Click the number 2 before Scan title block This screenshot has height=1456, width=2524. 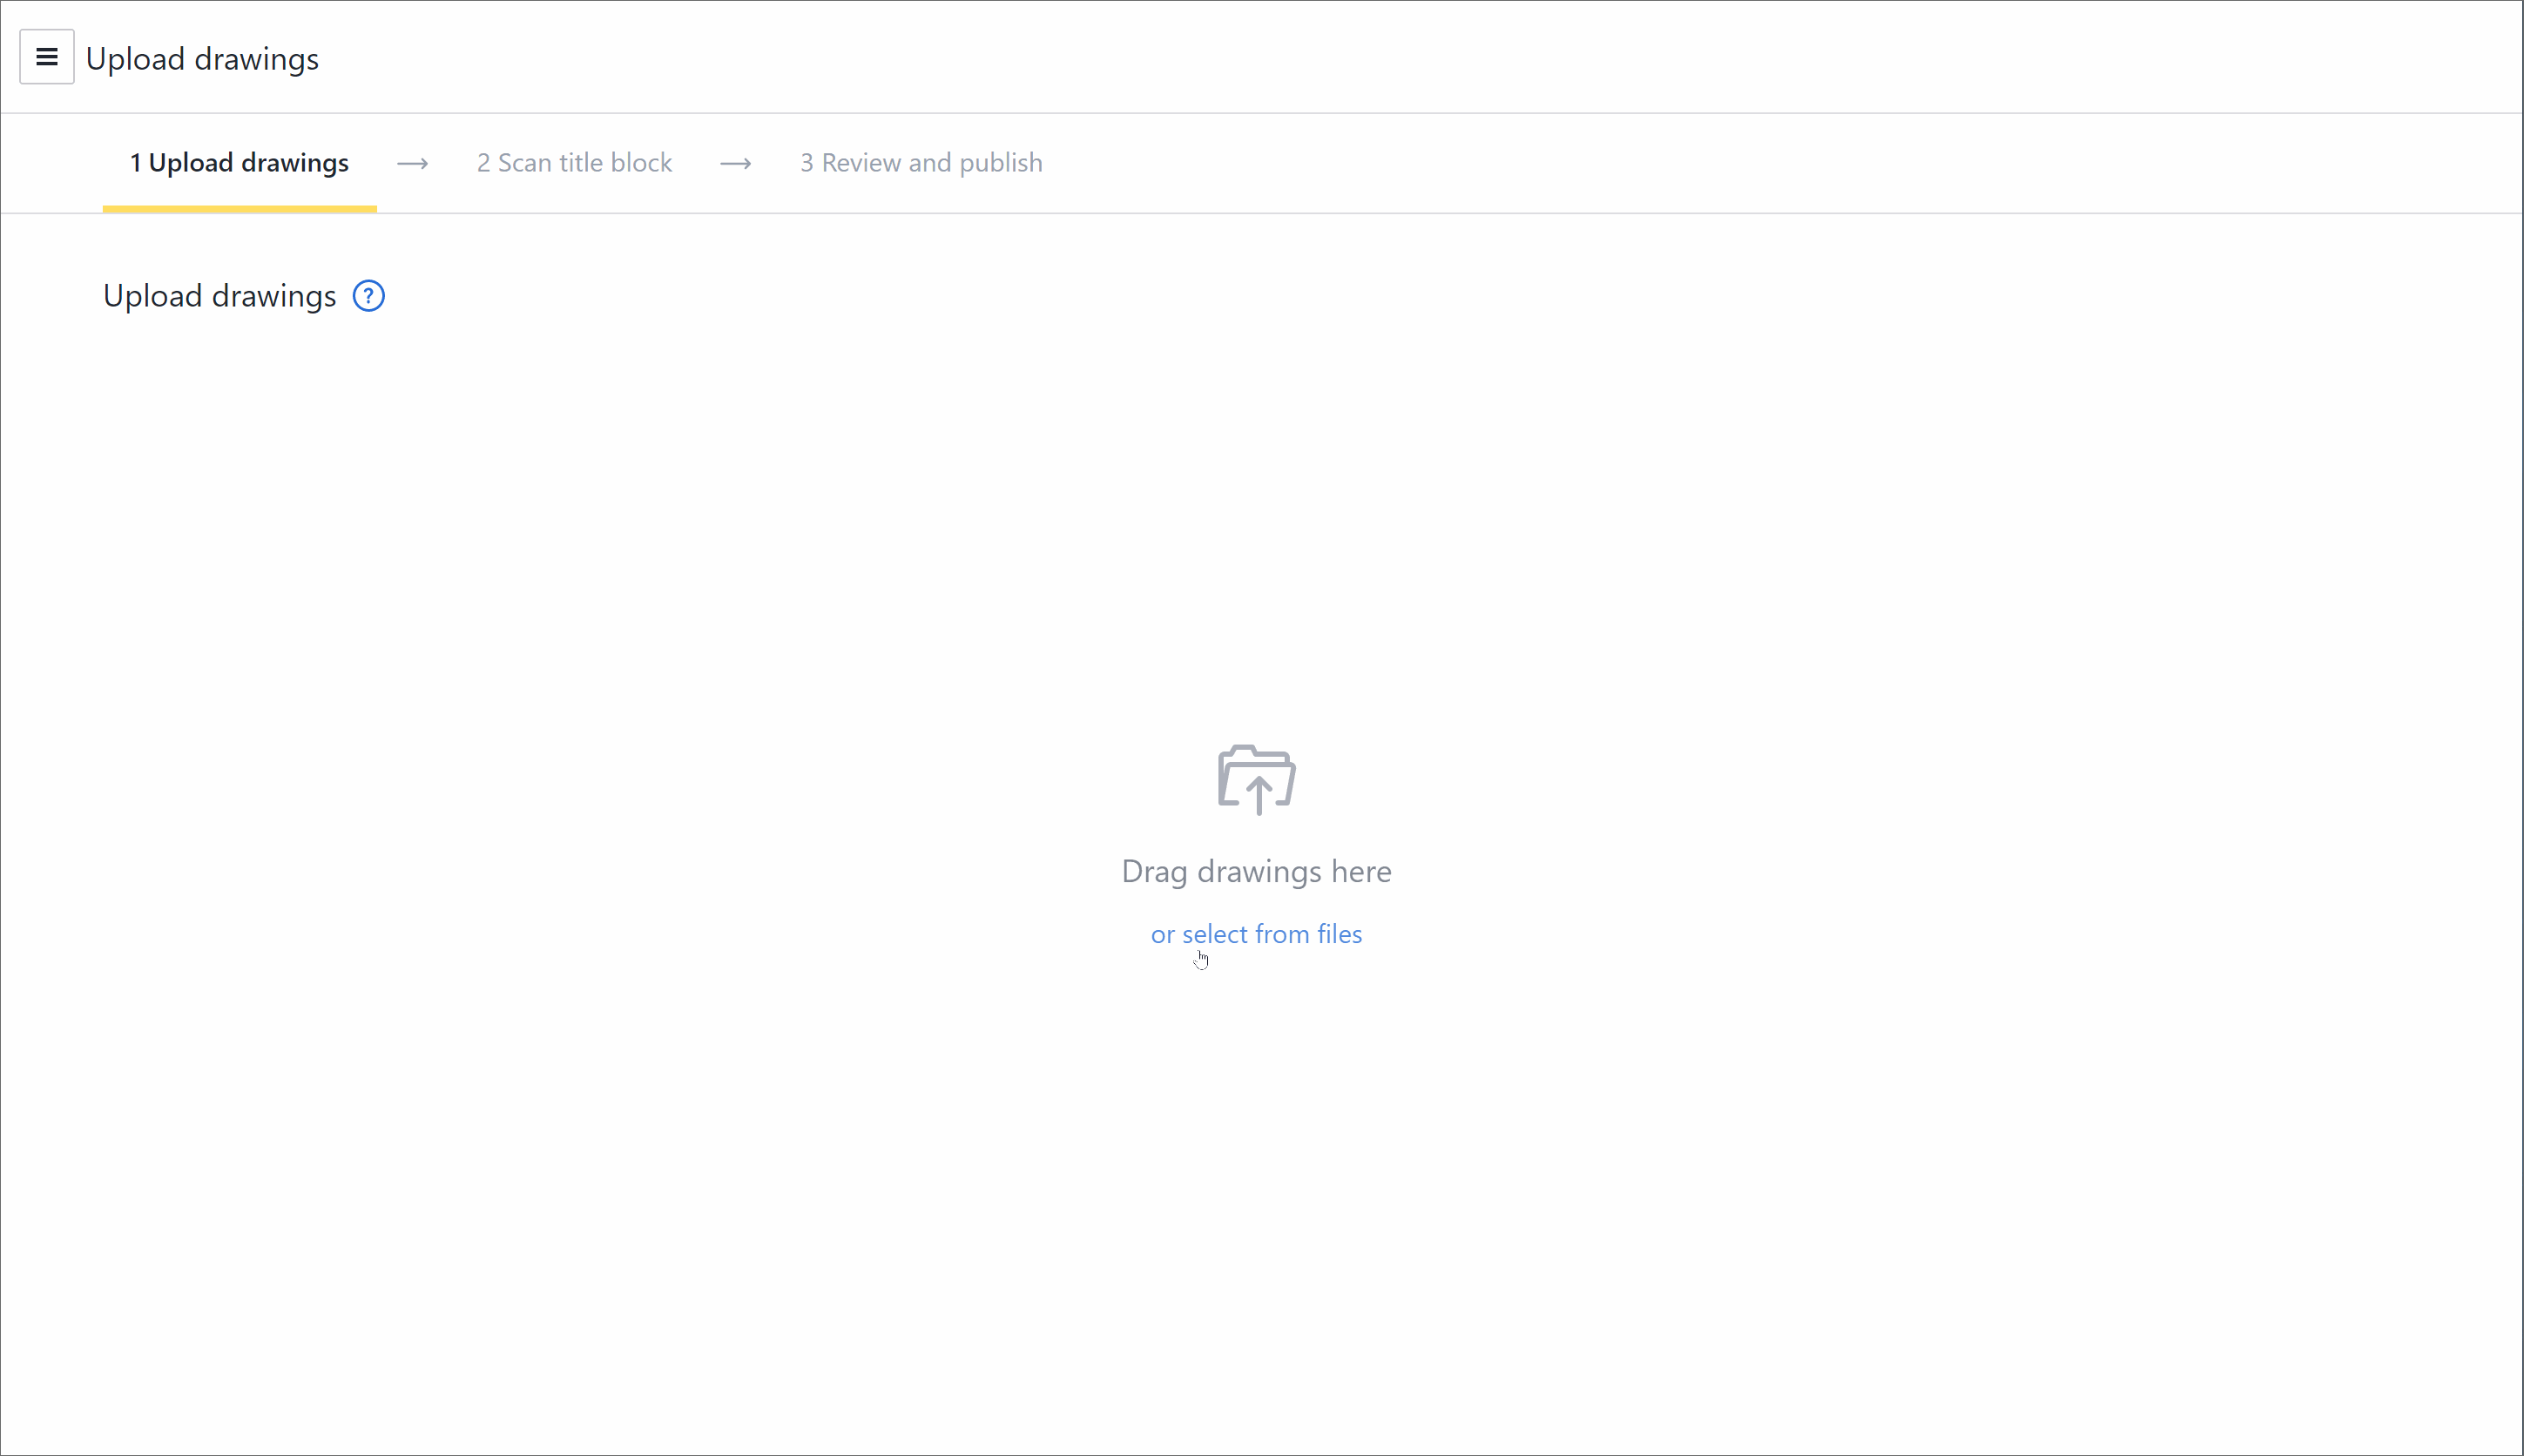click(x=483, y=163)
